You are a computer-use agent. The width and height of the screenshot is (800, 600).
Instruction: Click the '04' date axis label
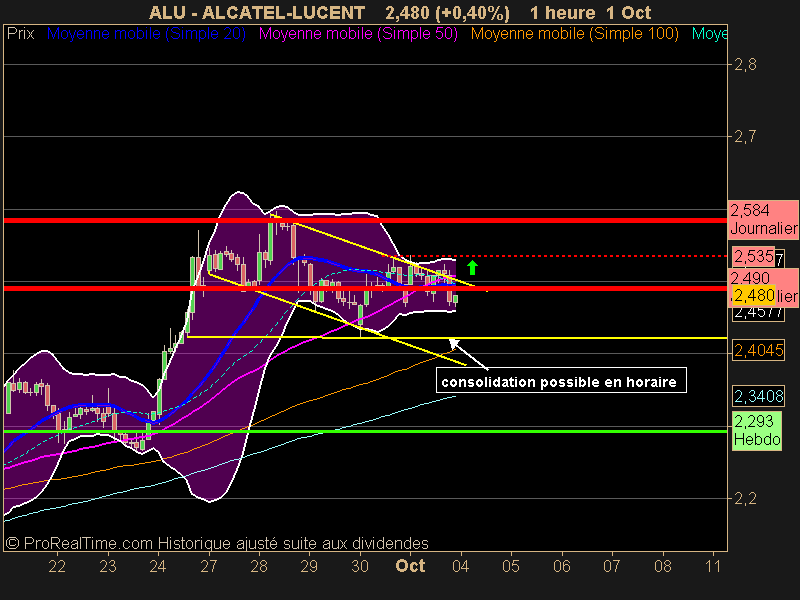[461, 566]
